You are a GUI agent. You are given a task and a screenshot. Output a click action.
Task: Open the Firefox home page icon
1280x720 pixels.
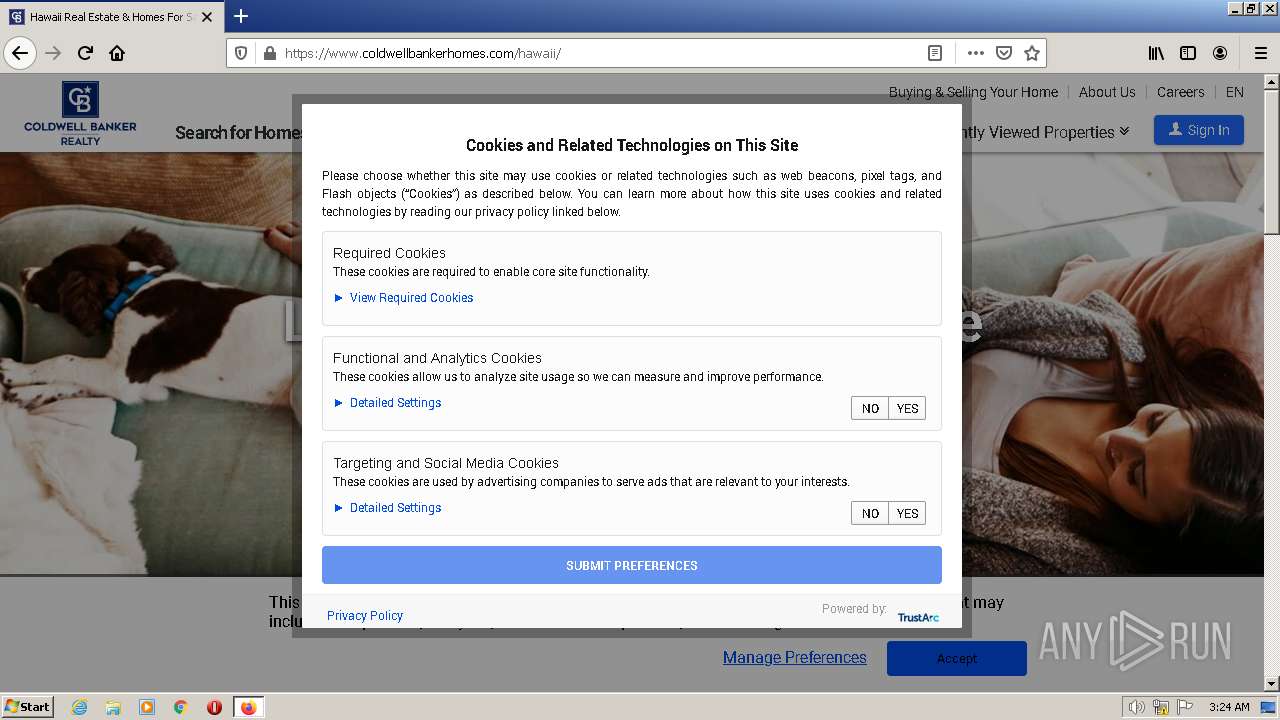117,53
